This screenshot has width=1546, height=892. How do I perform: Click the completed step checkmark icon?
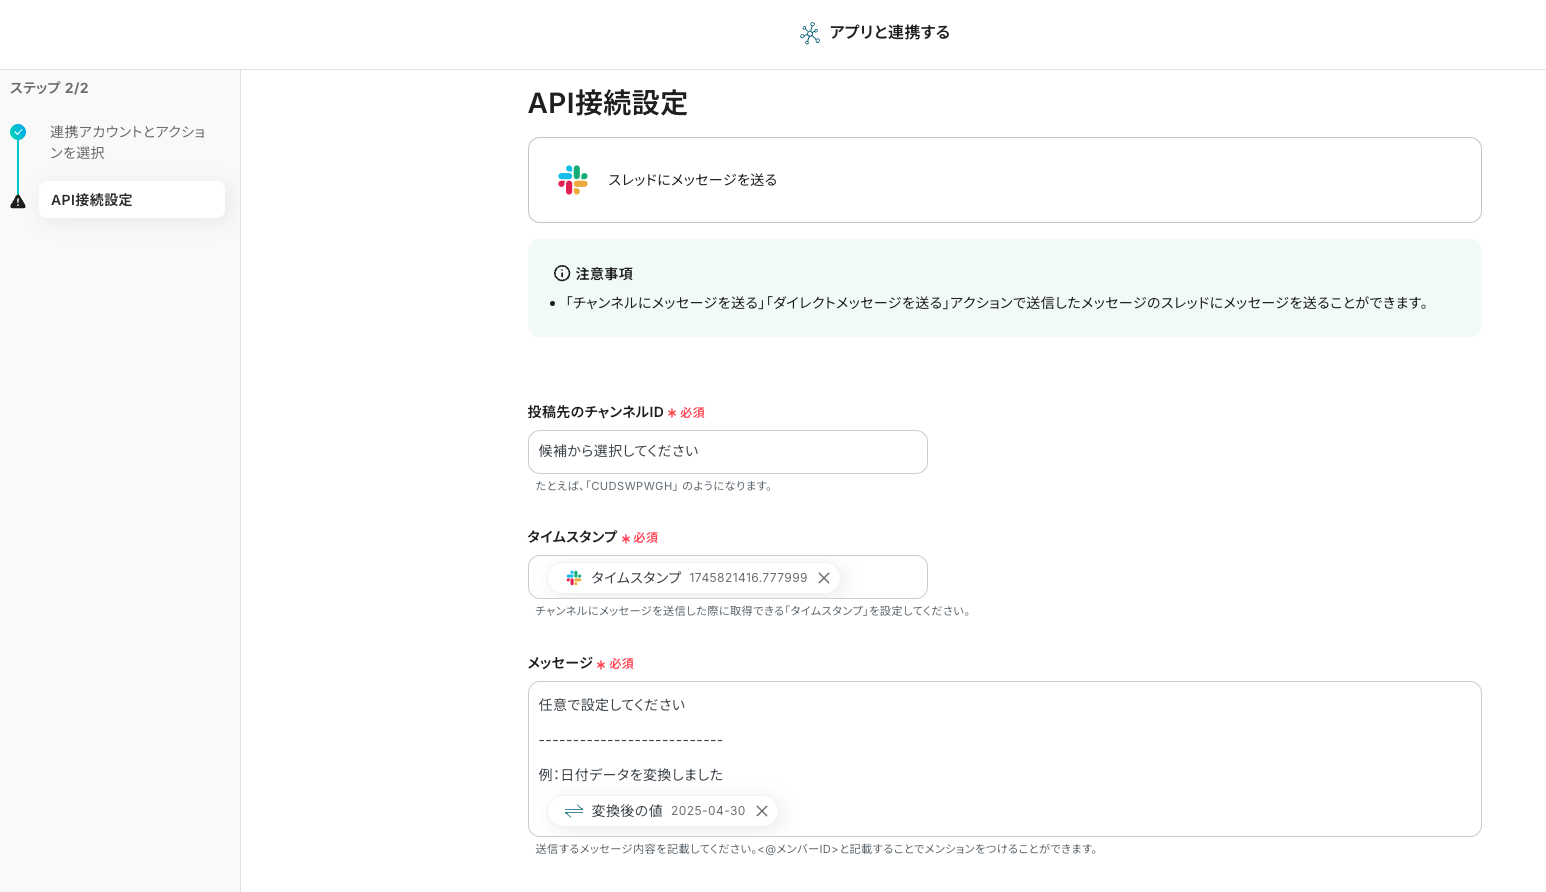18,132
